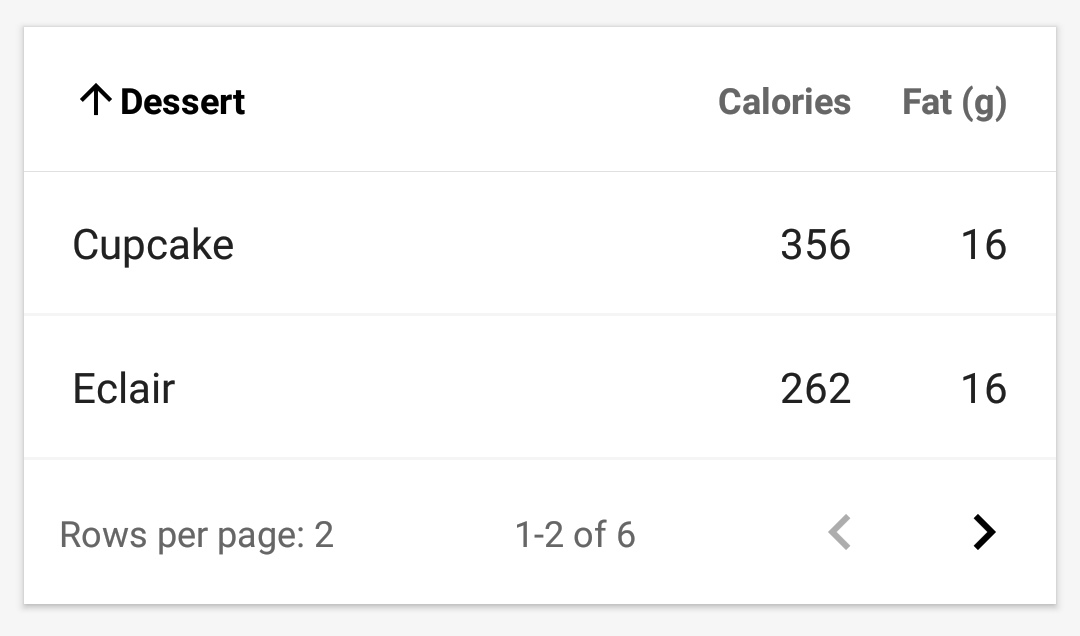Viewport: 1080px width, 636px height.
Task: Open the Rows per page selector
Action: tap(196, 535)
